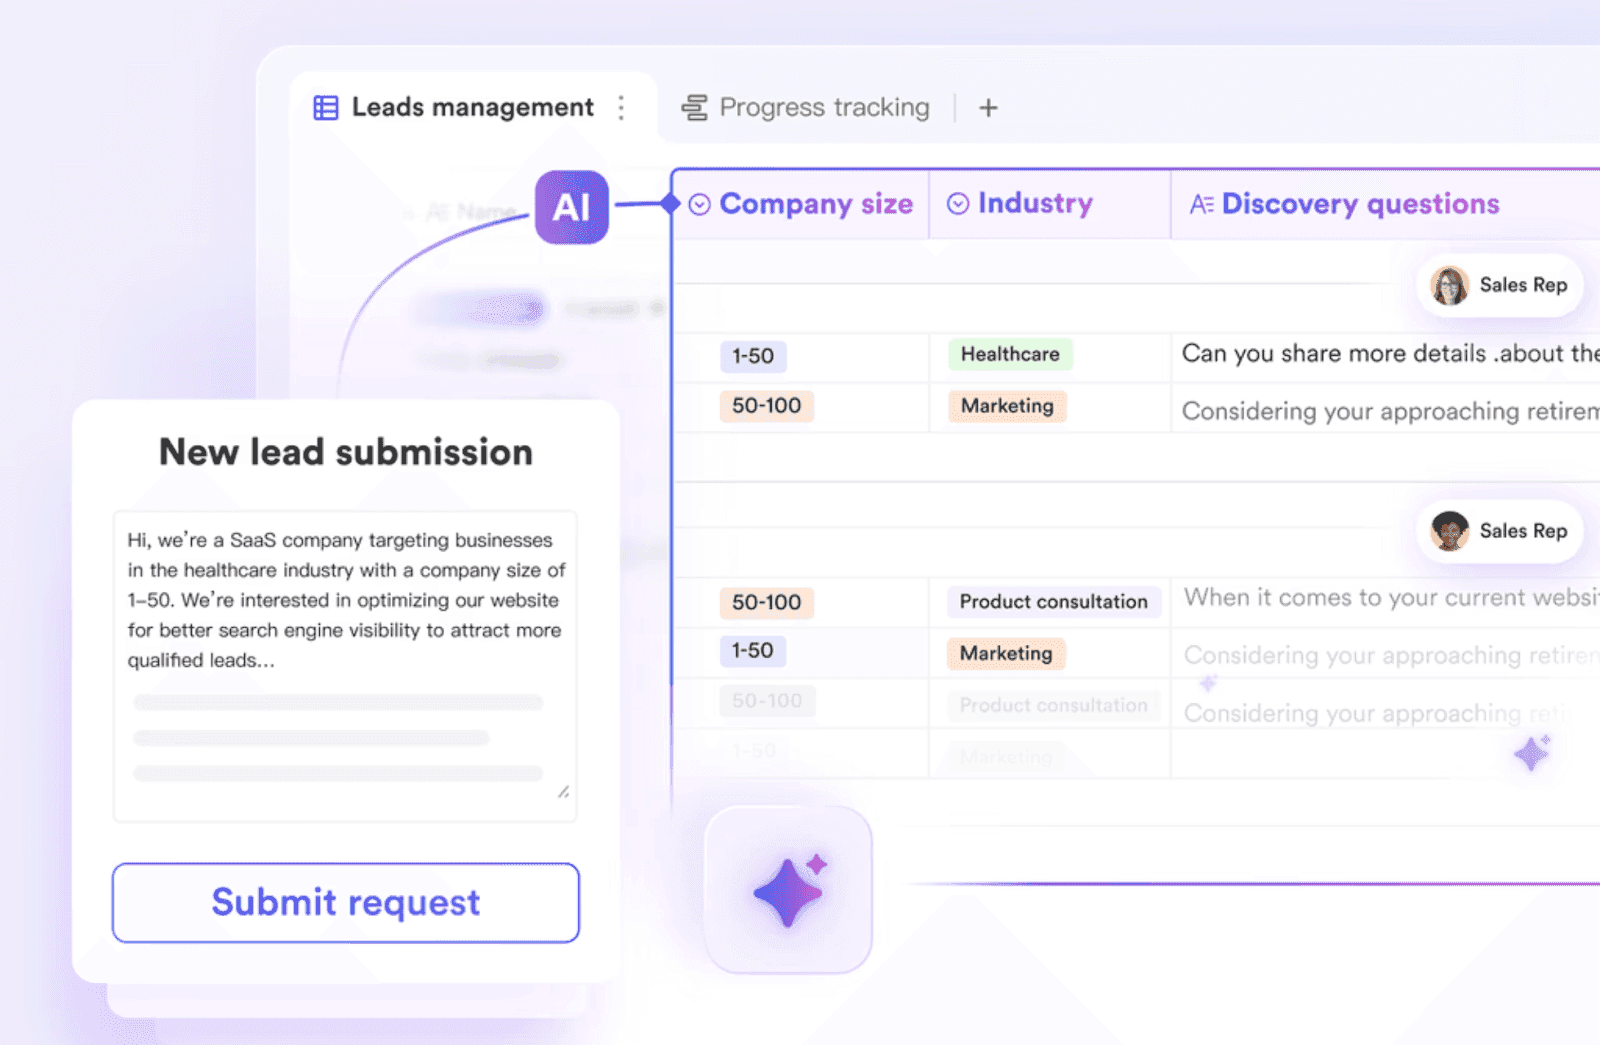
Task: Switch to the Progress tracking tab
Action: [x=823, y=107]
